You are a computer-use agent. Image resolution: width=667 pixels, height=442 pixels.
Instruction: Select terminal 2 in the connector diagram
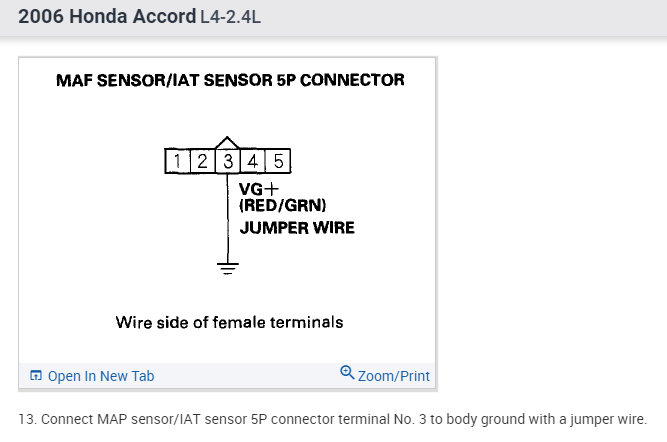[x=202, y=161]
